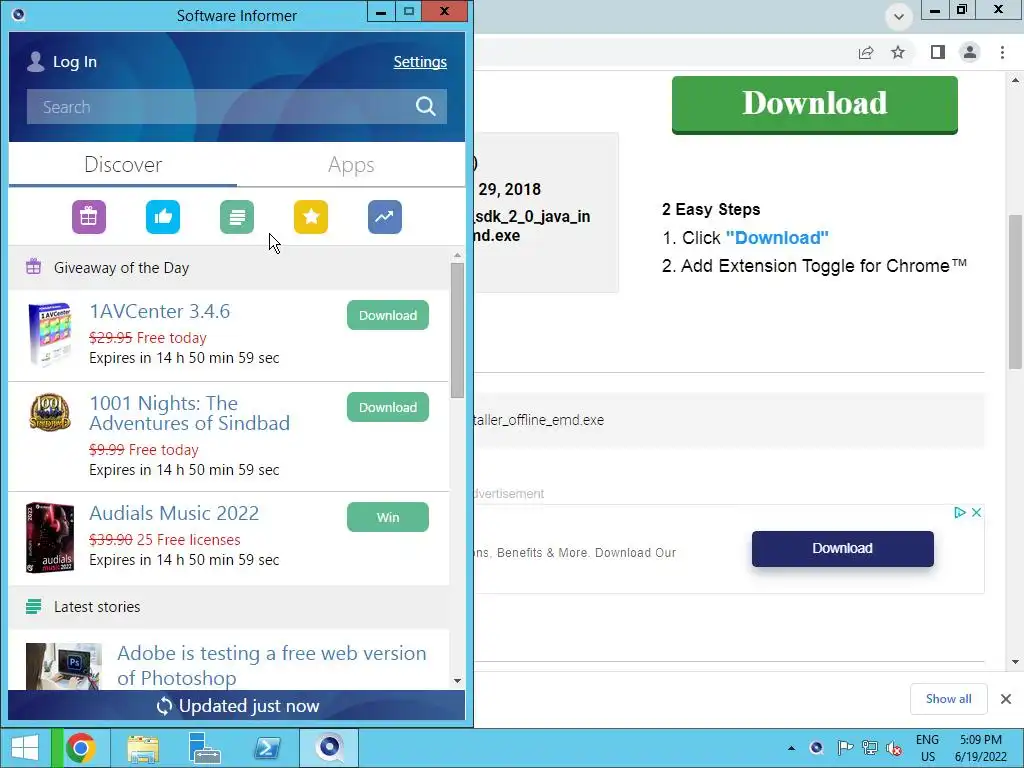The height and width of the screenshot is (768, 1024).
Task: Click the Chrome share page icon
Action: pos(866,52)
